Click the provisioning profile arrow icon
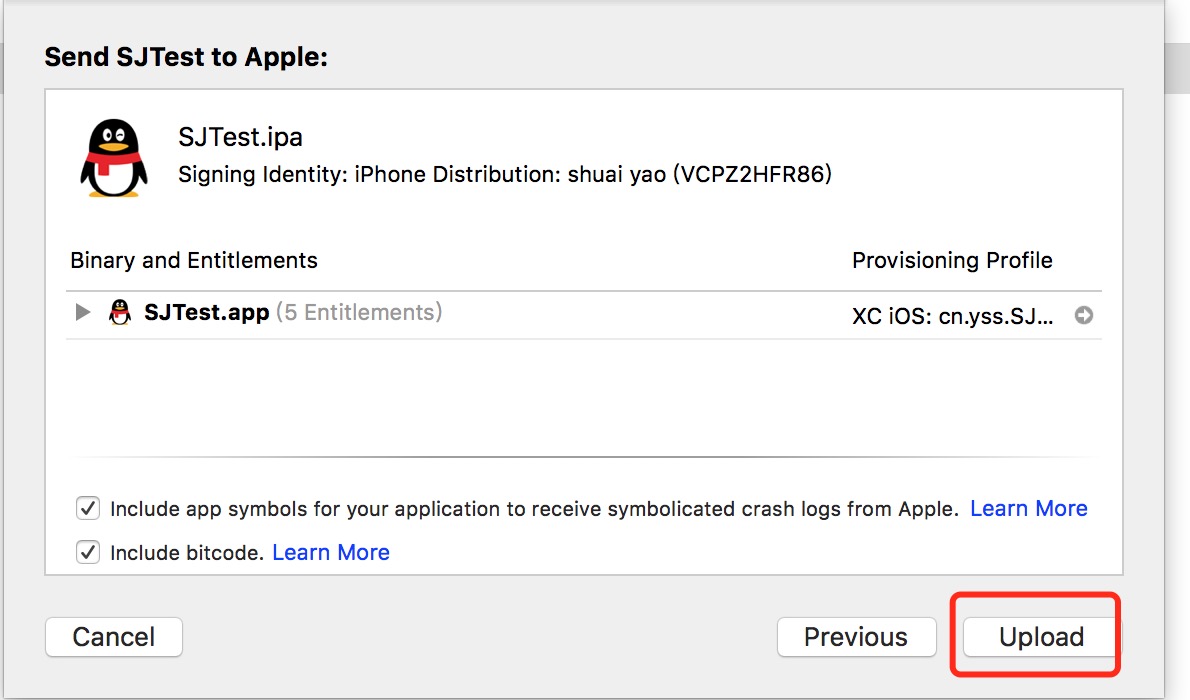The width and height of the screenshot is (1190, 700). click(x=1083, y=315)
